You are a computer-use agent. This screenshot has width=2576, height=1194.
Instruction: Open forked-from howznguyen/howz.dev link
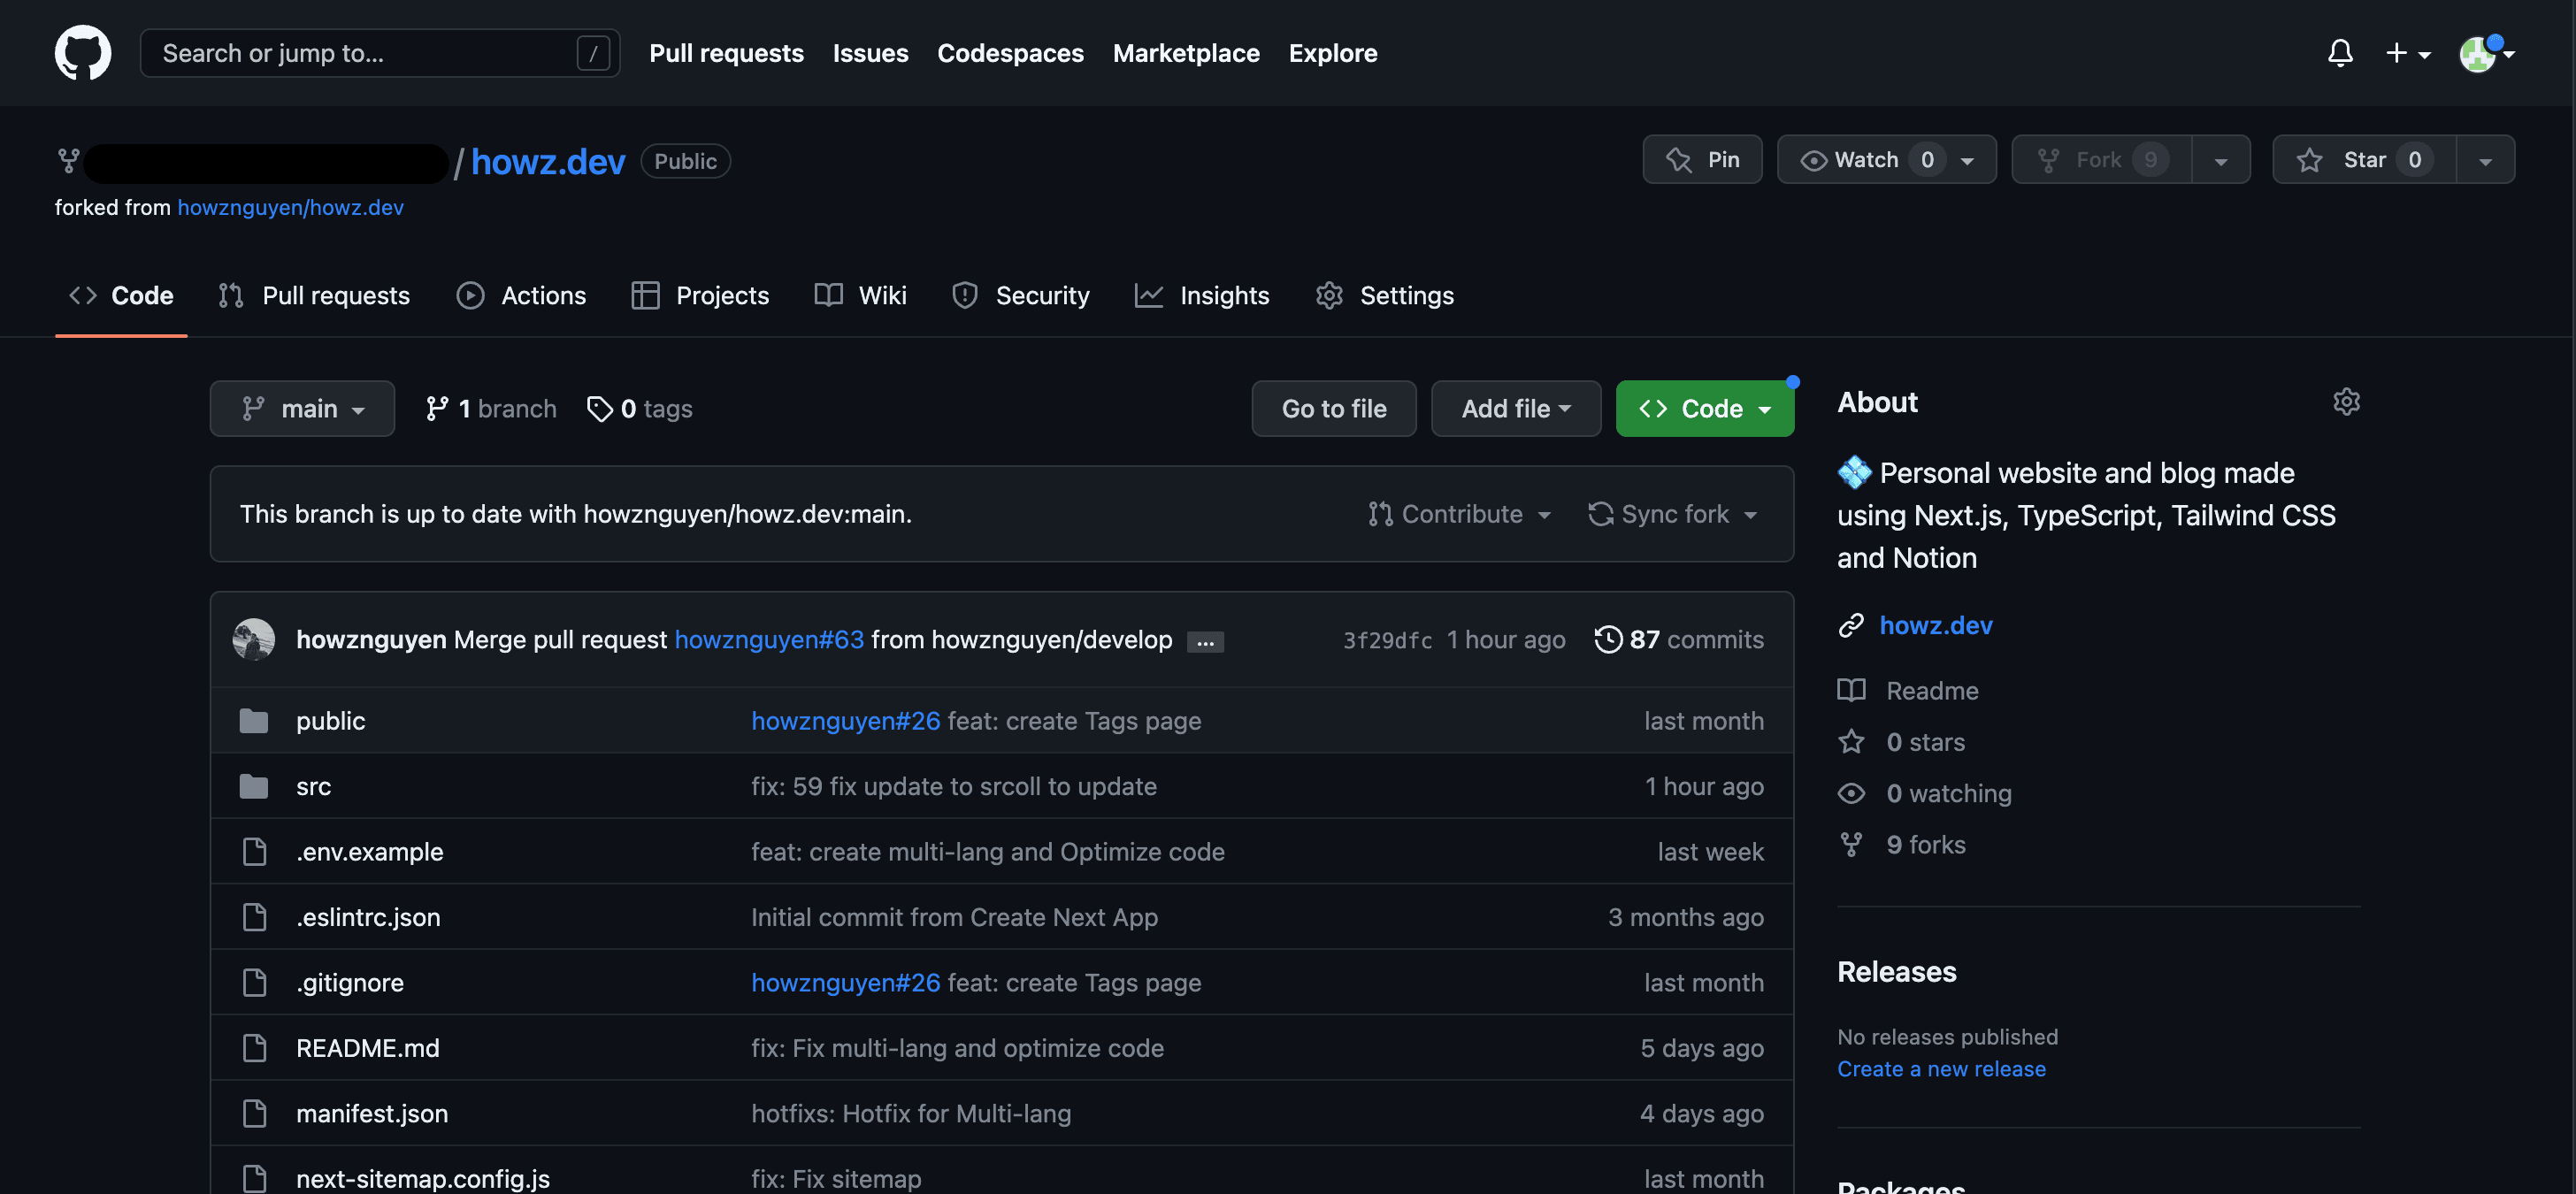click(290, 207)
